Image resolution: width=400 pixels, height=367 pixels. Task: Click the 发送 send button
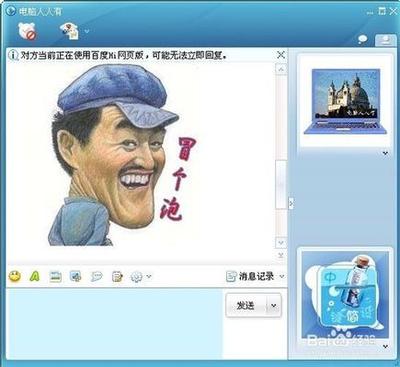246,305
